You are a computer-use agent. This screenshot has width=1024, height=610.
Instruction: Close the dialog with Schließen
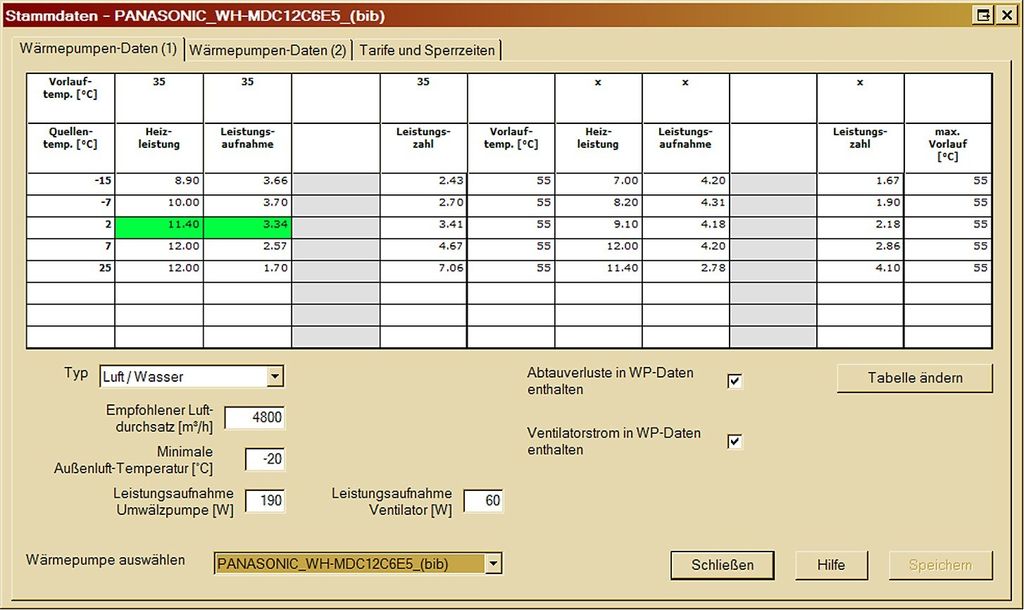click(x=722, y=565)
